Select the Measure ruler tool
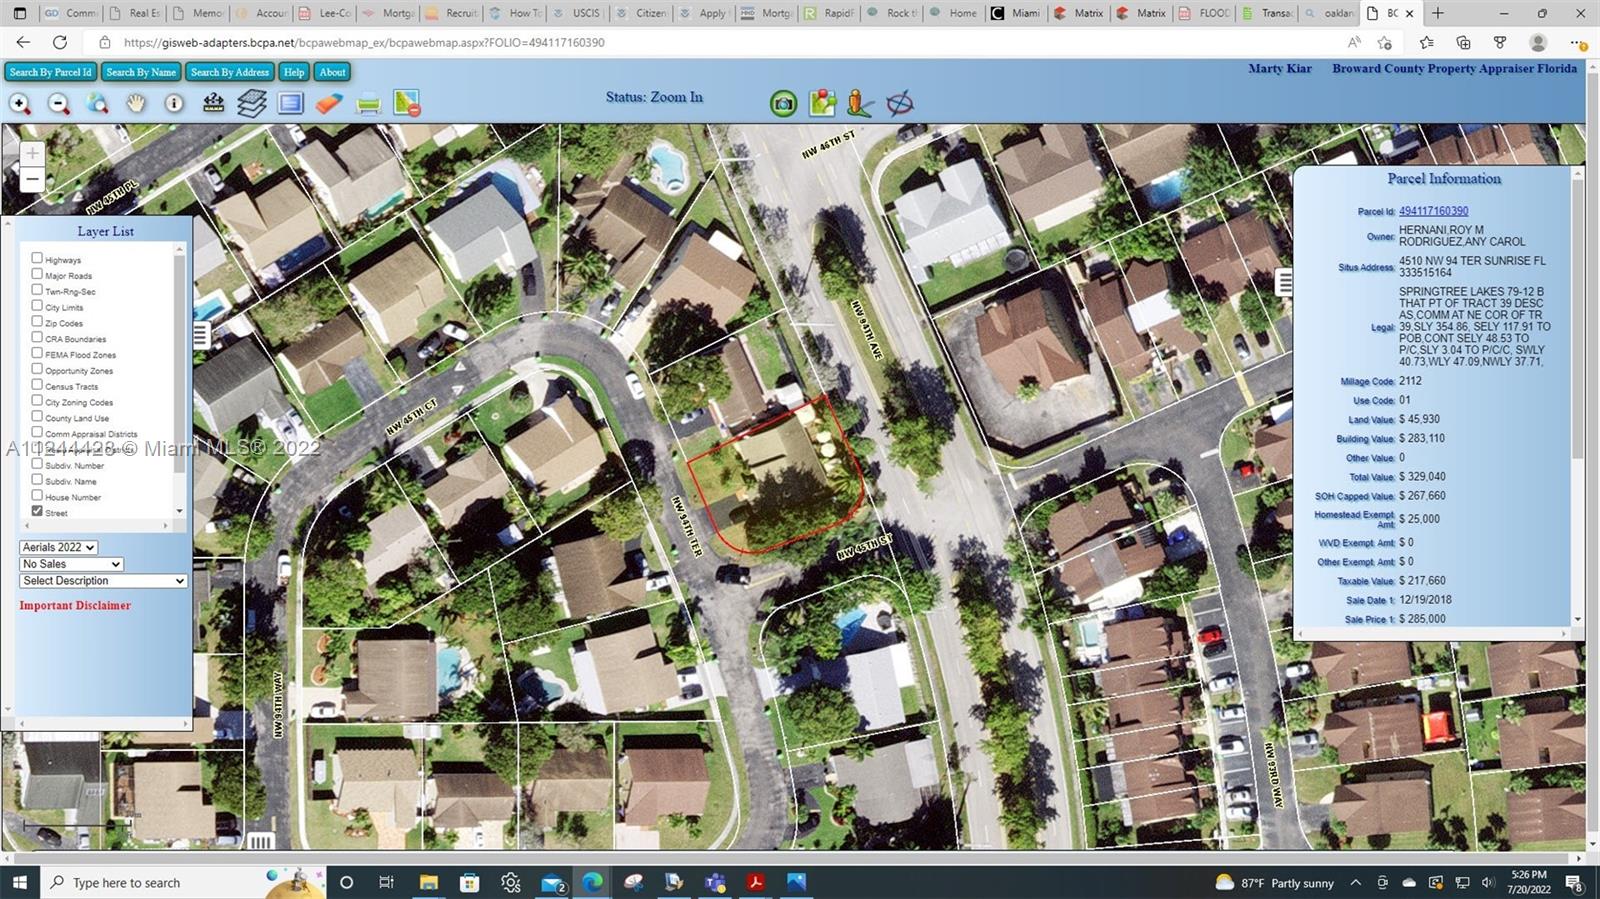The image size is (1600, 899). point(213,103)
